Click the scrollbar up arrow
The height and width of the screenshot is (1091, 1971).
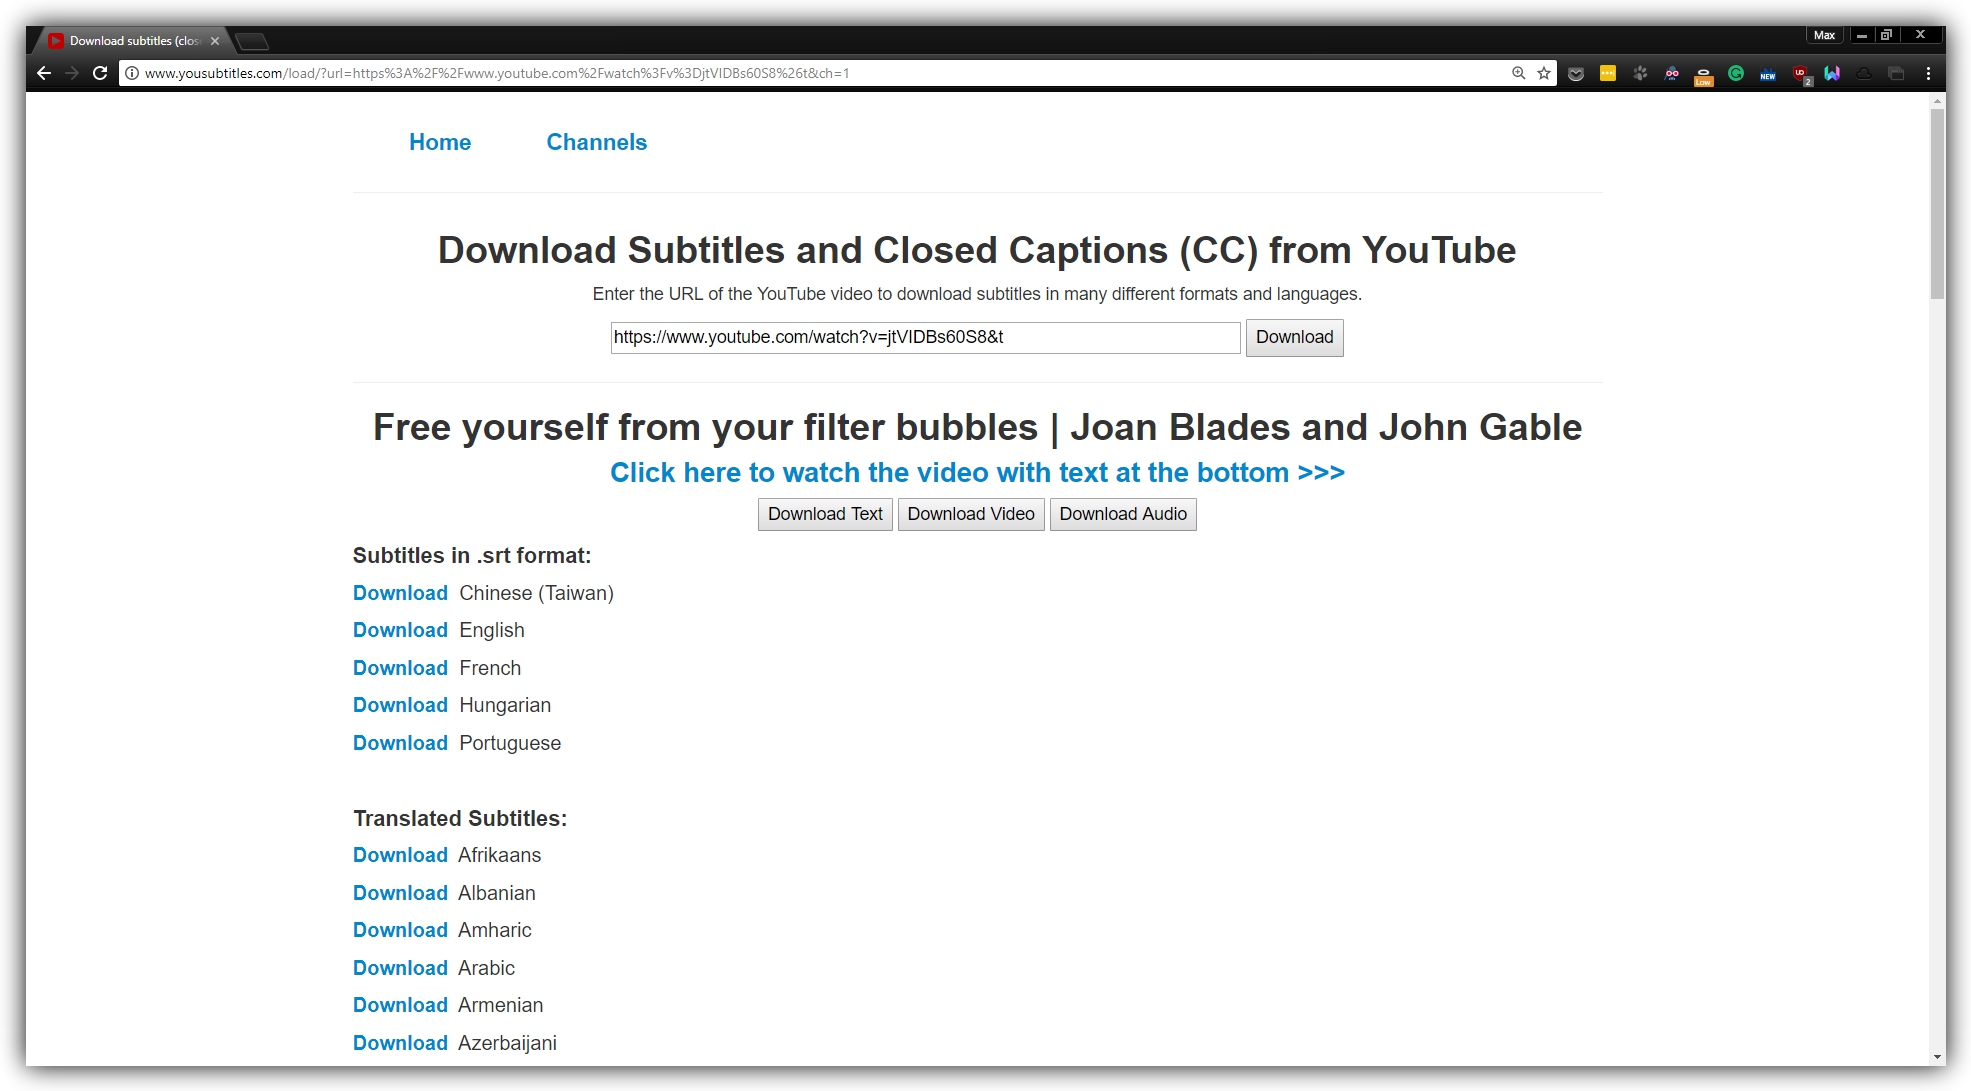click(1937, 101)
